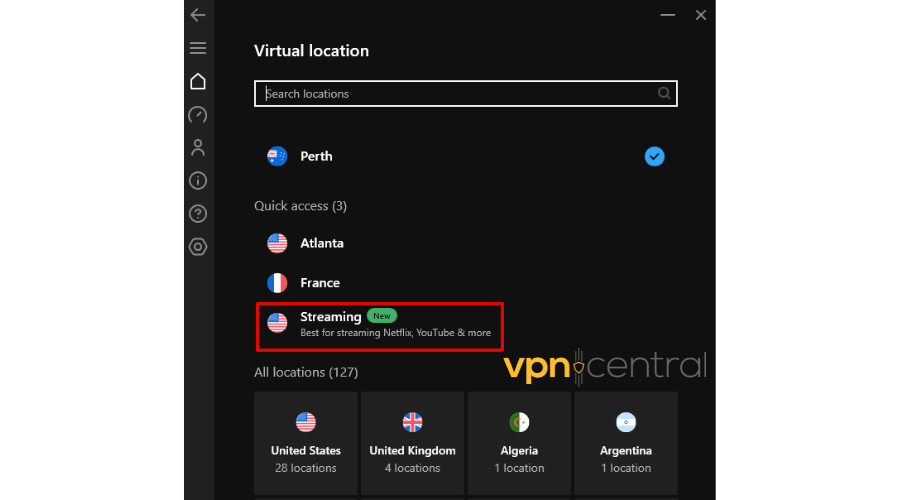This screenshot has height=500, width=900.
Task: Click the search magnifier icon
Action: [x=664, y=93]
